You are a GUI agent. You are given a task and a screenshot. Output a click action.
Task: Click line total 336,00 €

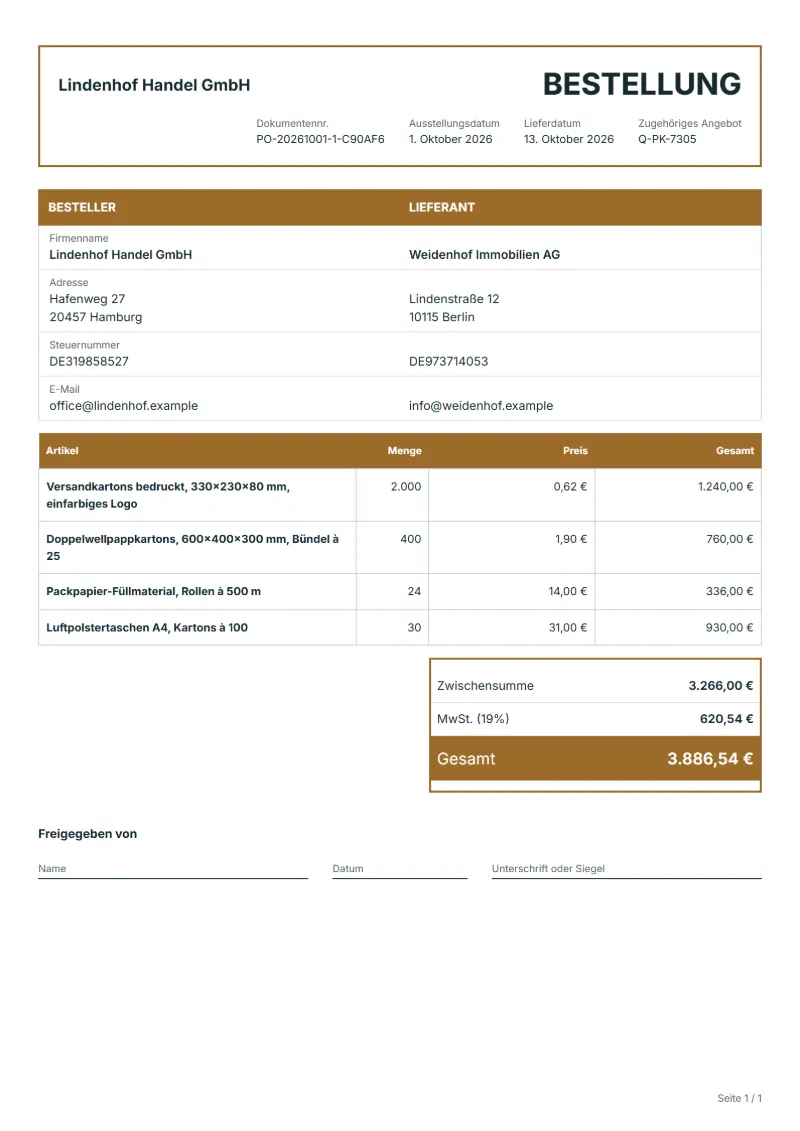point(729,591)
